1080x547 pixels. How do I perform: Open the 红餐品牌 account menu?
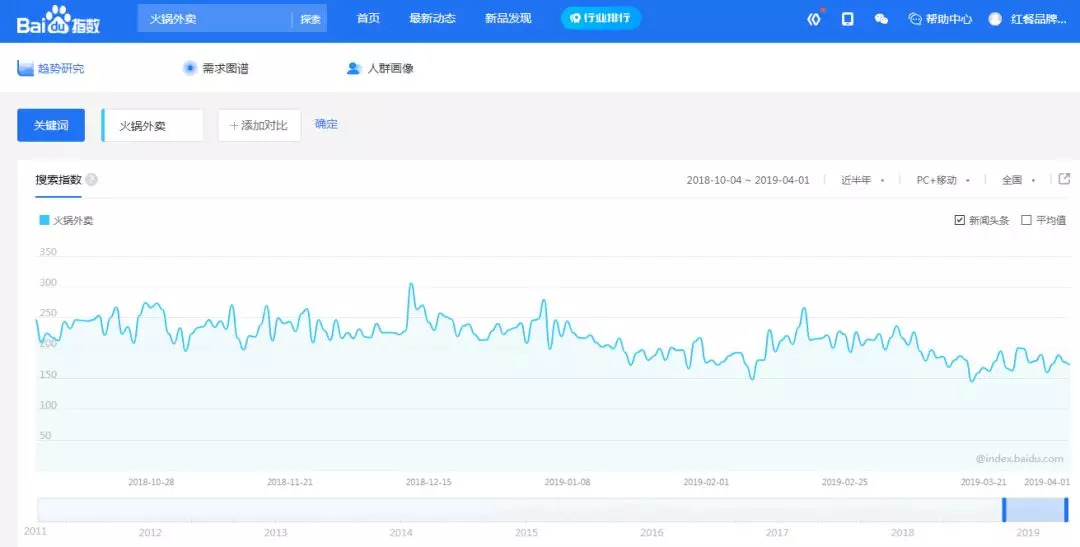1039,19
